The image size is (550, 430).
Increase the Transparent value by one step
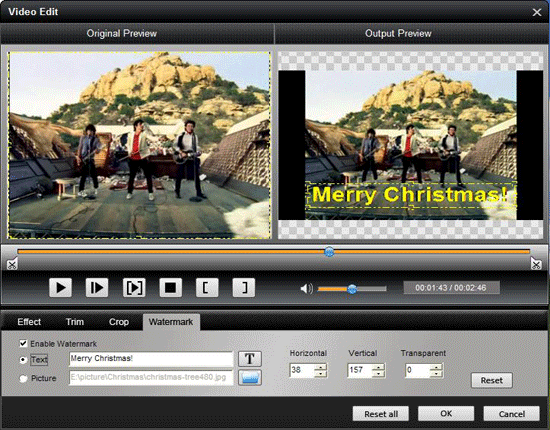436,367
